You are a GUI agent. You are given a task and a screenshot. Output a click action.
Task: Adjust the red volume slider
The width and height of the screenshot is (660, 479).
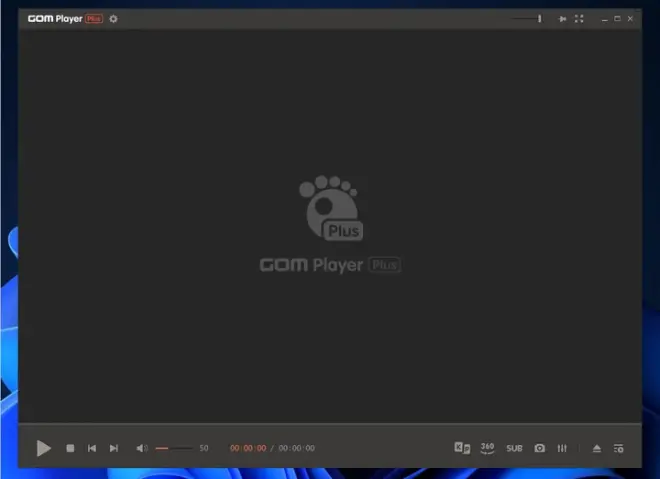[x=174, y=448]
